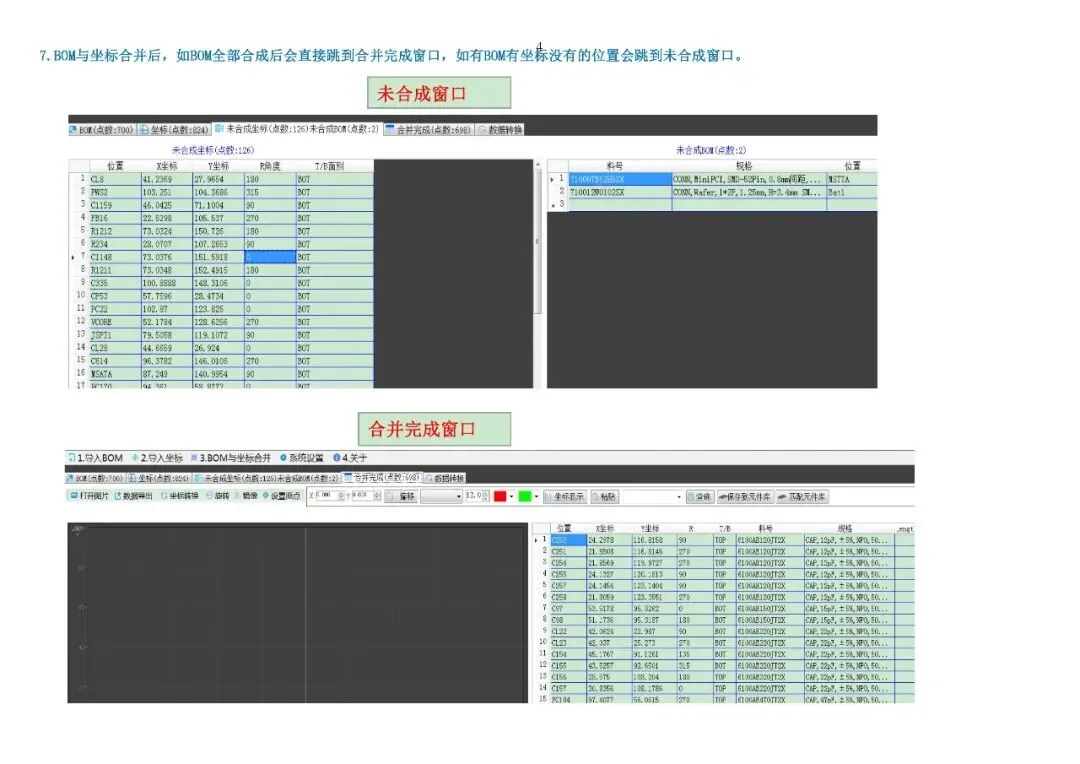Click the 镜像 mirror icon
The height and width of the screenshot is (764, 1080).
pos(247,496)
